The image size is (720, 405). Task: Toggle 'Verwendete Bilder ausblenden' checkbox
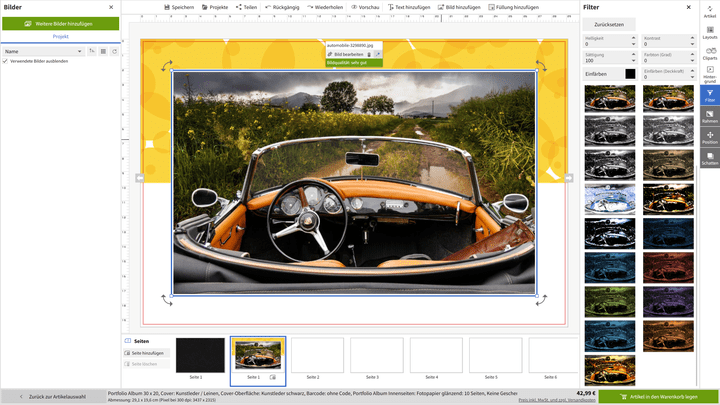pos(6,61)
